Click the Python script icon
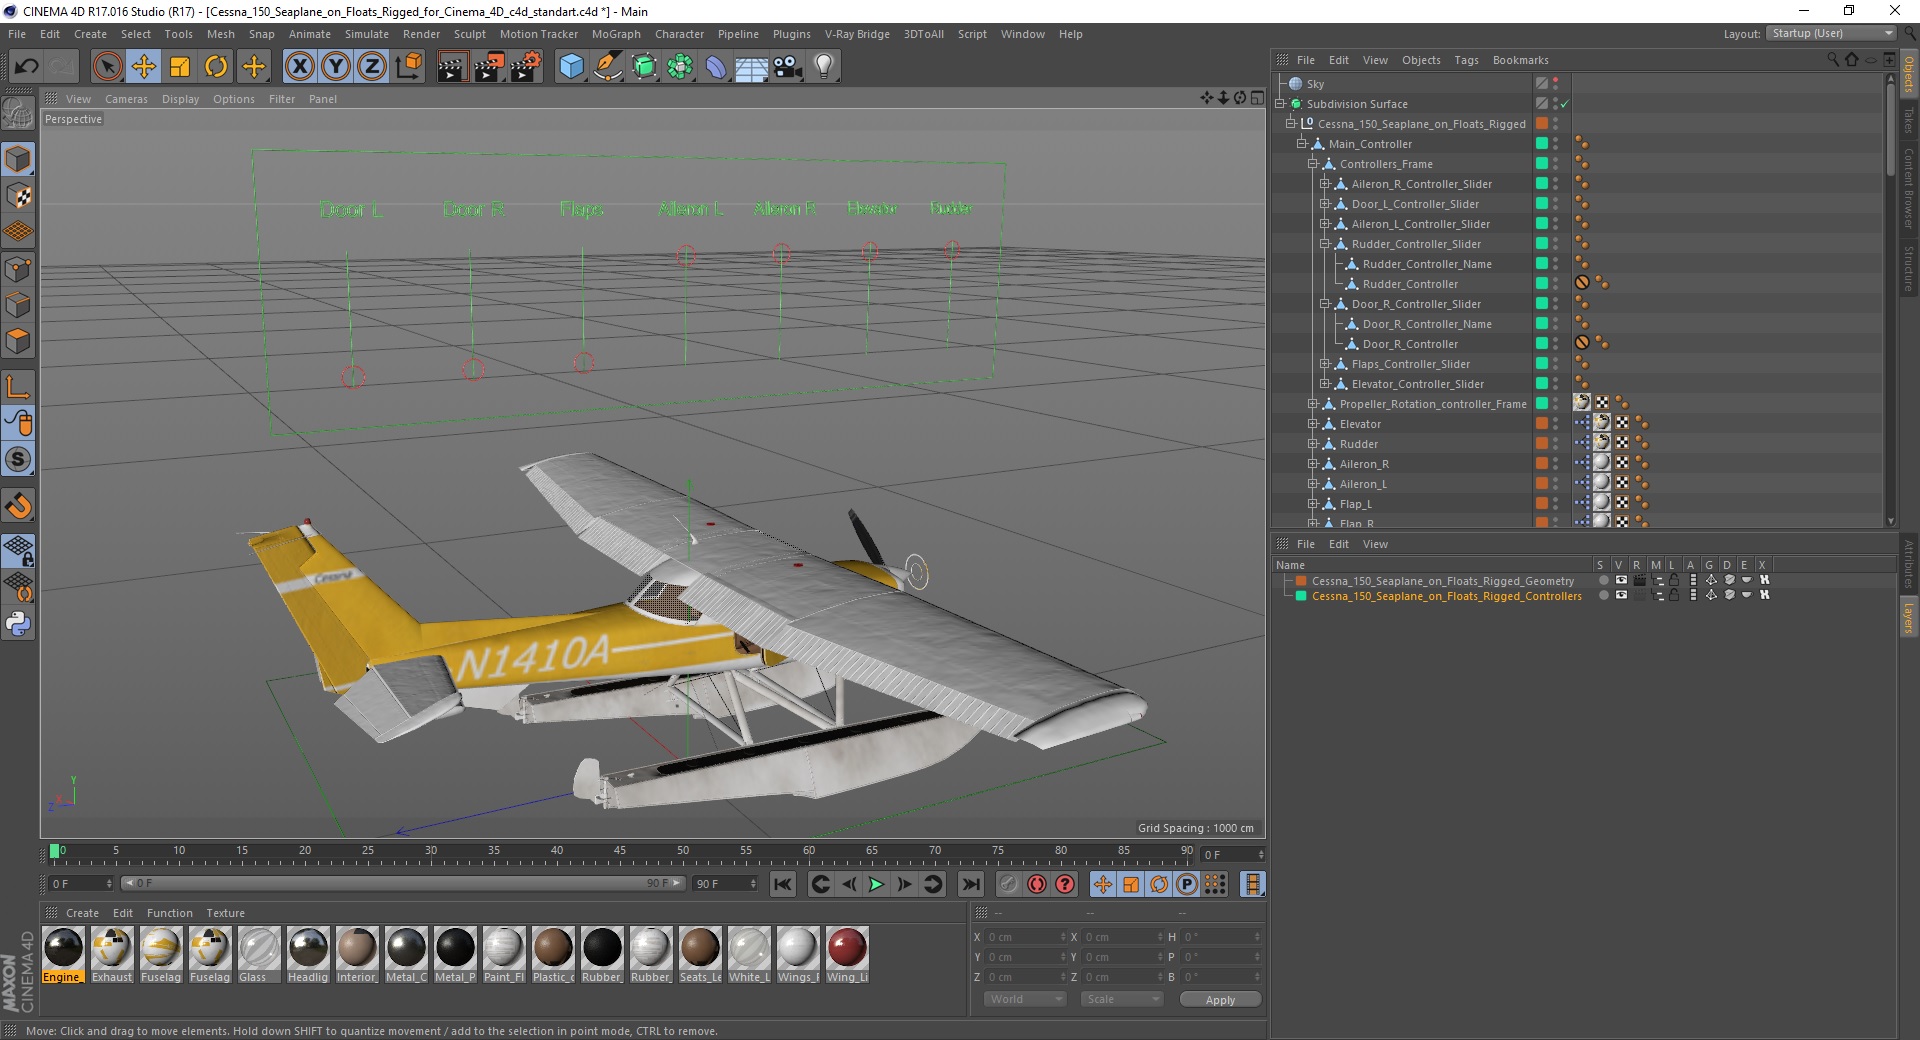 tap(19, 624)
